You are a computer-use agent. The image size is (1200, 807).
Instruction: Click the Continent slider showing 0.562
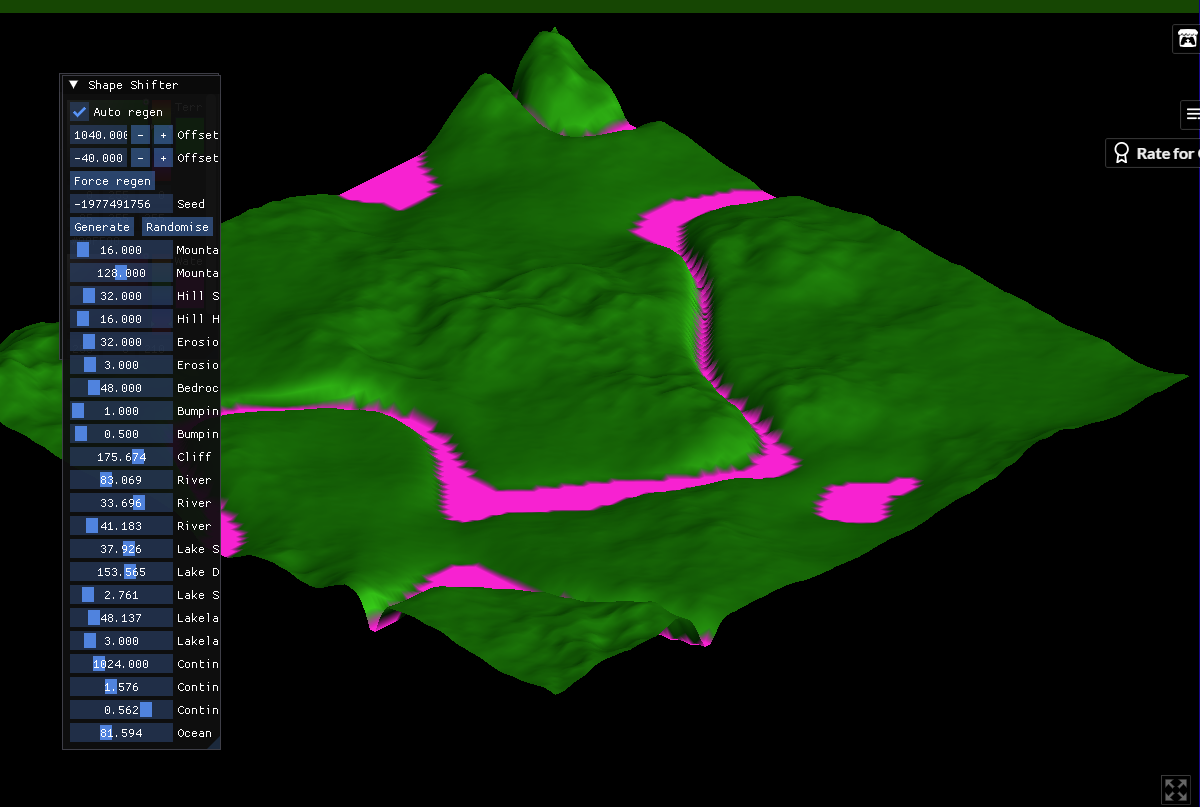pyautogui.click(x=121, y=710)
